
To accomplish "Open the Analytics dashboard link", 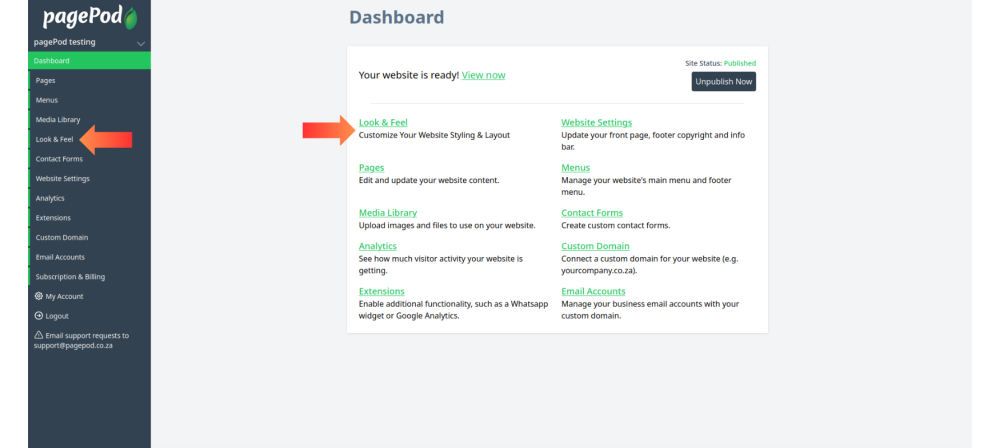I will [x=378, y=246].
